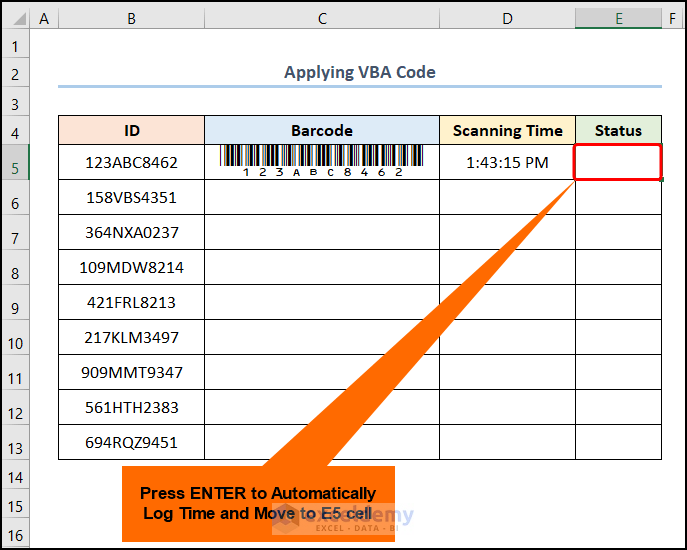Click empty Barcode cell beside 421FRL8213

pos(322,302)
